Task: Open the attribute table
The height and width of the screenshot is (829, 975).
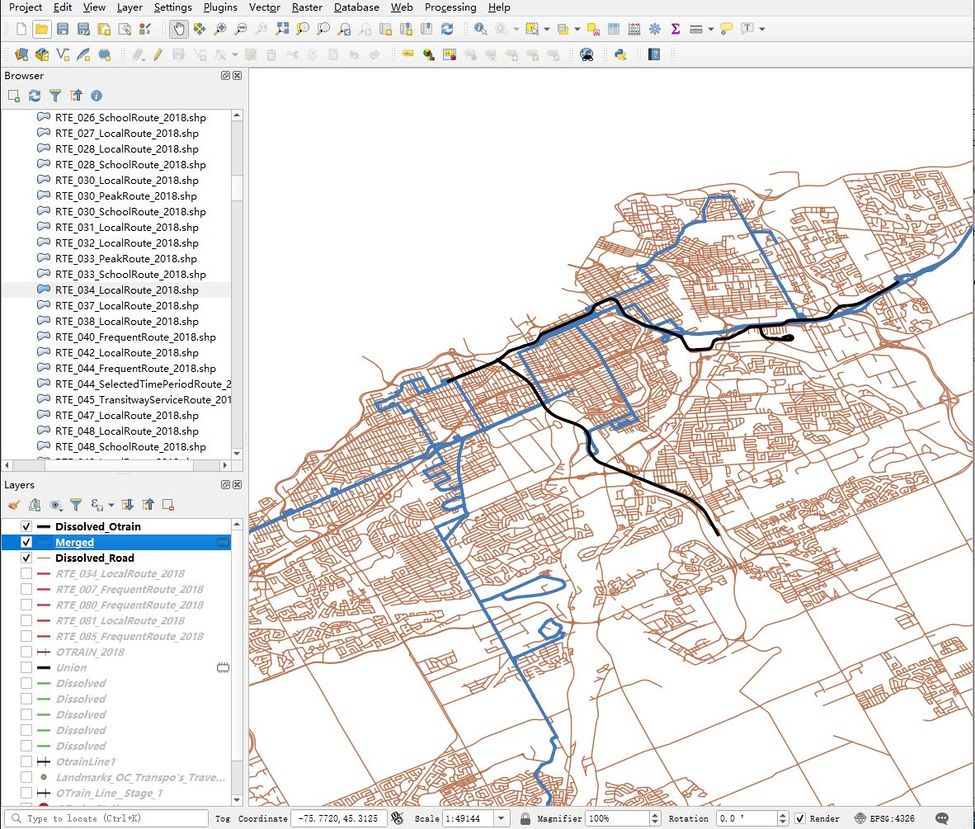Action: [x=612, y=29]
